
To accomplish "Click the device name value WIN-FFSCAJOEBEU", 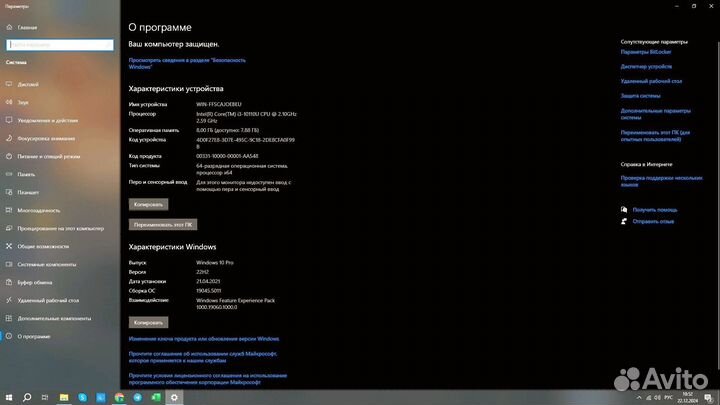I will [219, 104].
